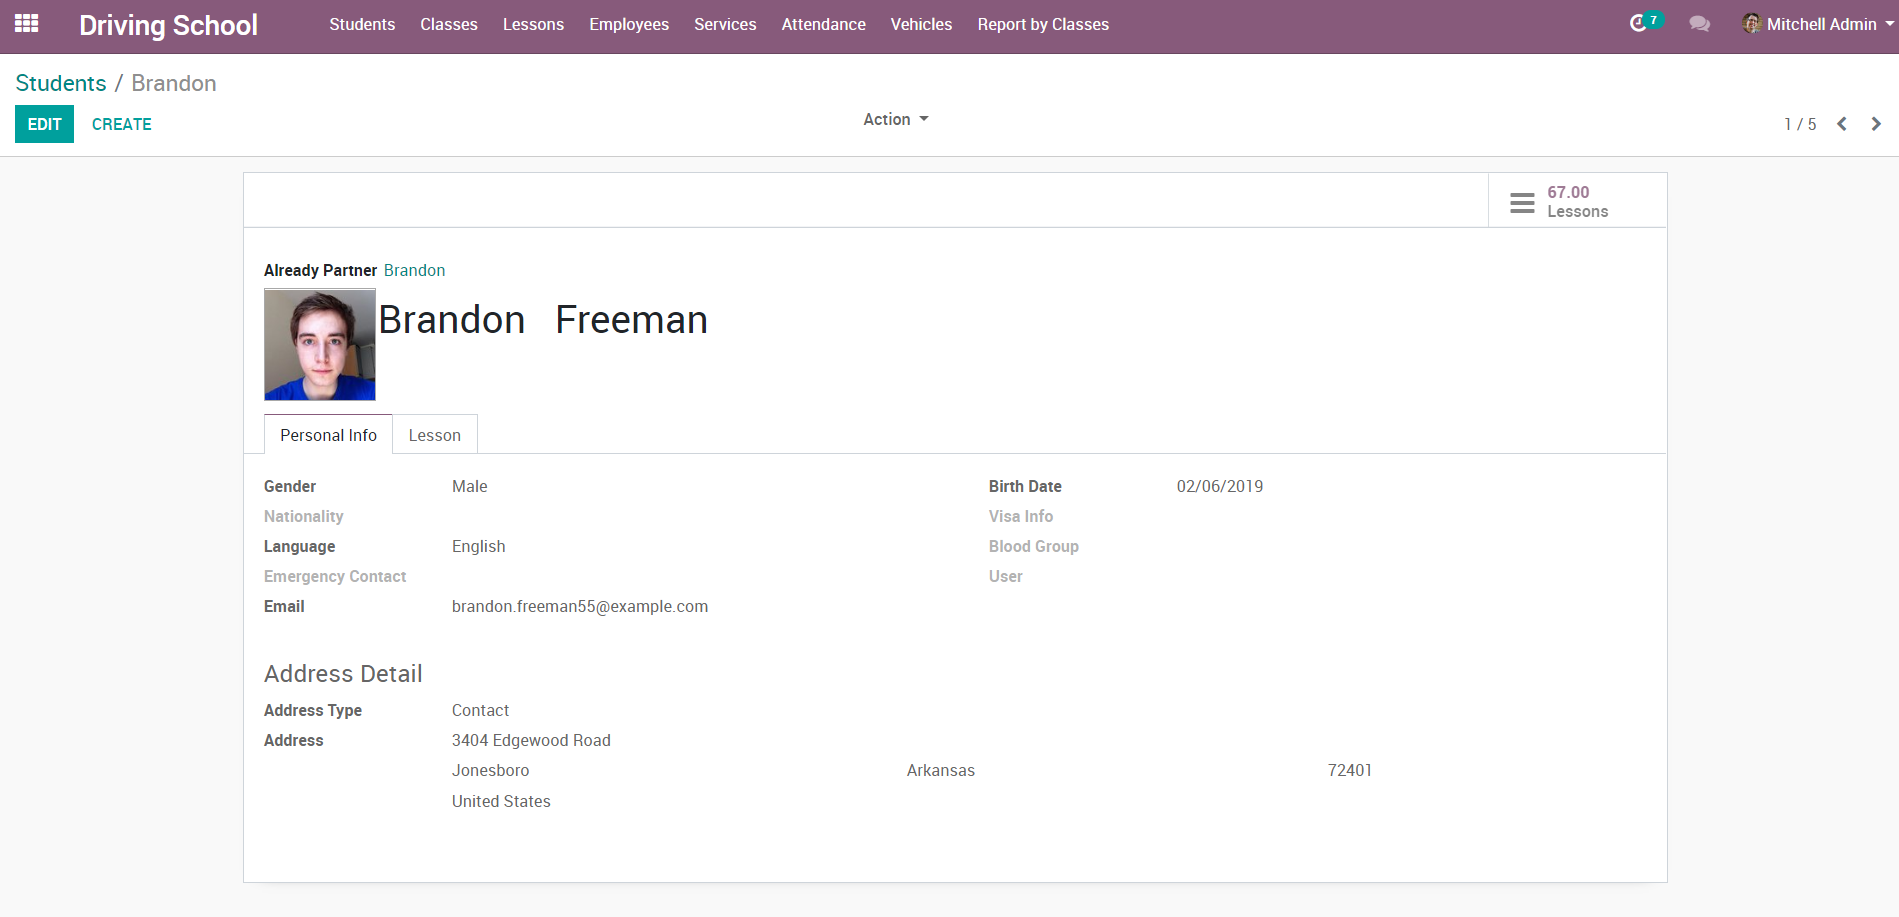
Task: Click the 1 / 5 pager counter
Action: pyautogui.click(x=1800, y=124)
